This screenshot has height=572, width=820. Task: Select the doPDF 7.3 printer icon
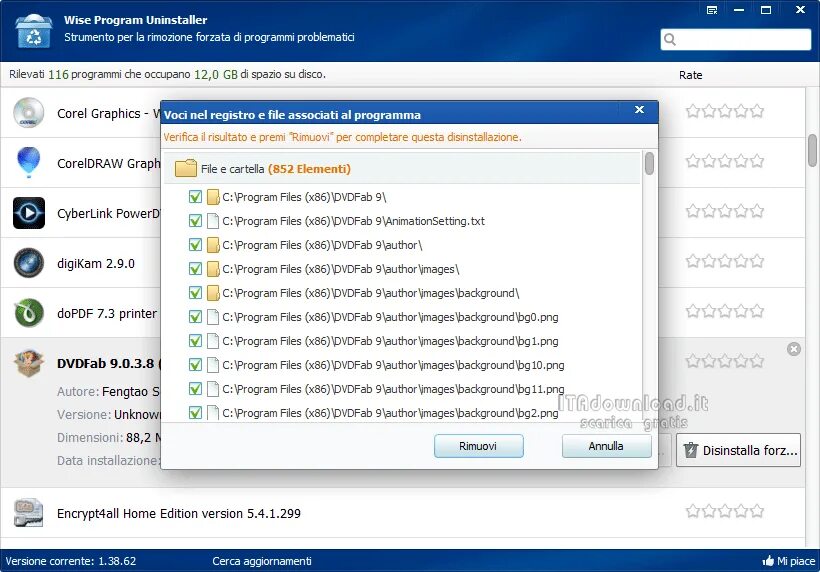click(x=29, y=313)
